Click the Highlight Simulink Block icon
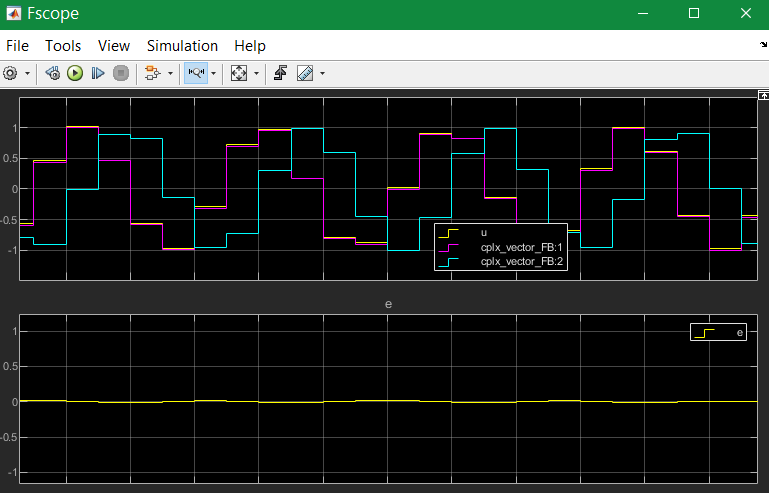This screenshot has height=493, width=769. pyautogui.click(x=153, y=74)
